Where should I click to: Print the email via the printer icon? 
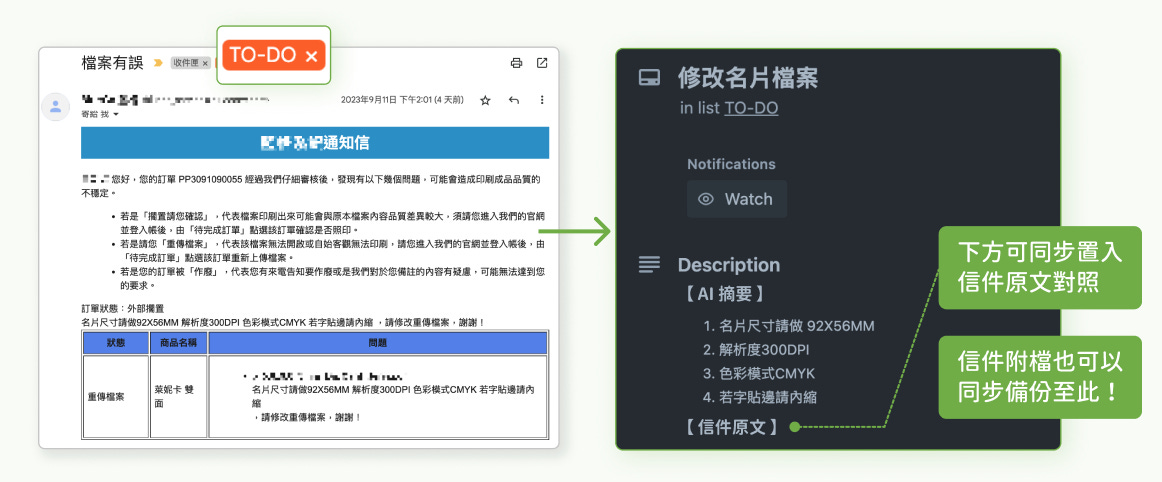point(517,63)
